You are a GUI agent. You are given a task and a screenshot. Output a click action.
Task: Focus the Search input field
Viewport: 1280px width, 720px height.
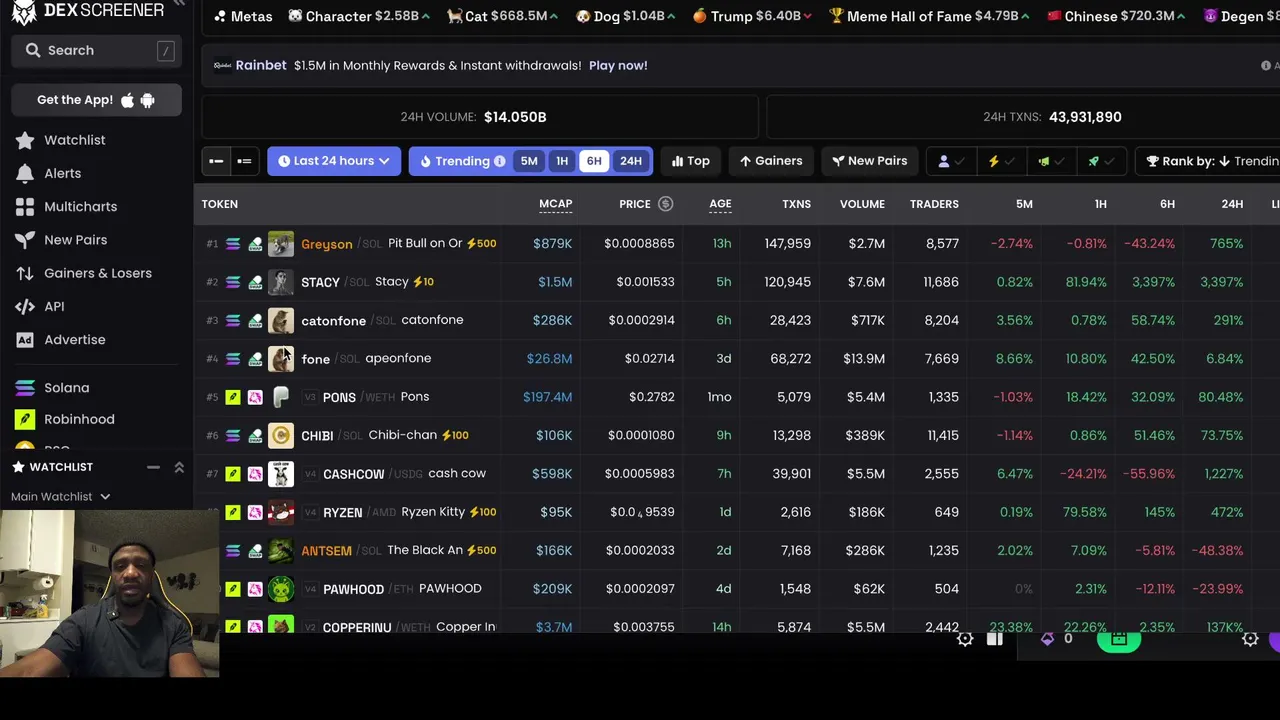tap(96, 50)
